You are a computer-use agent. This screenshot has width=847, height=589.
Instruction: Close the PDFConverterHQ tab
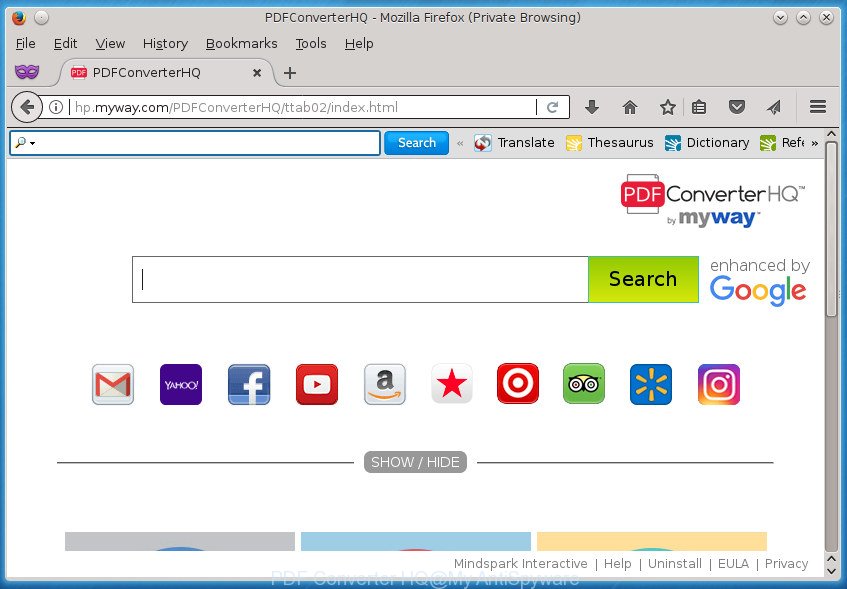tap(257, 72)
